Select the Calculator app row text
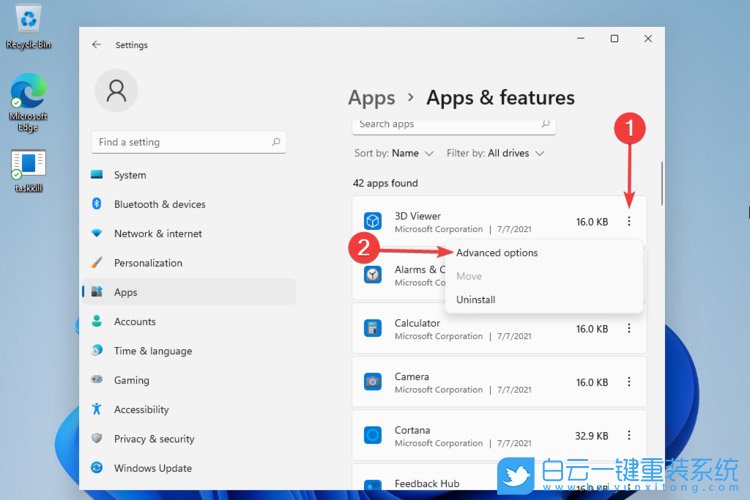The height and width of the screenshot is (500, 750). click(417, 323)
